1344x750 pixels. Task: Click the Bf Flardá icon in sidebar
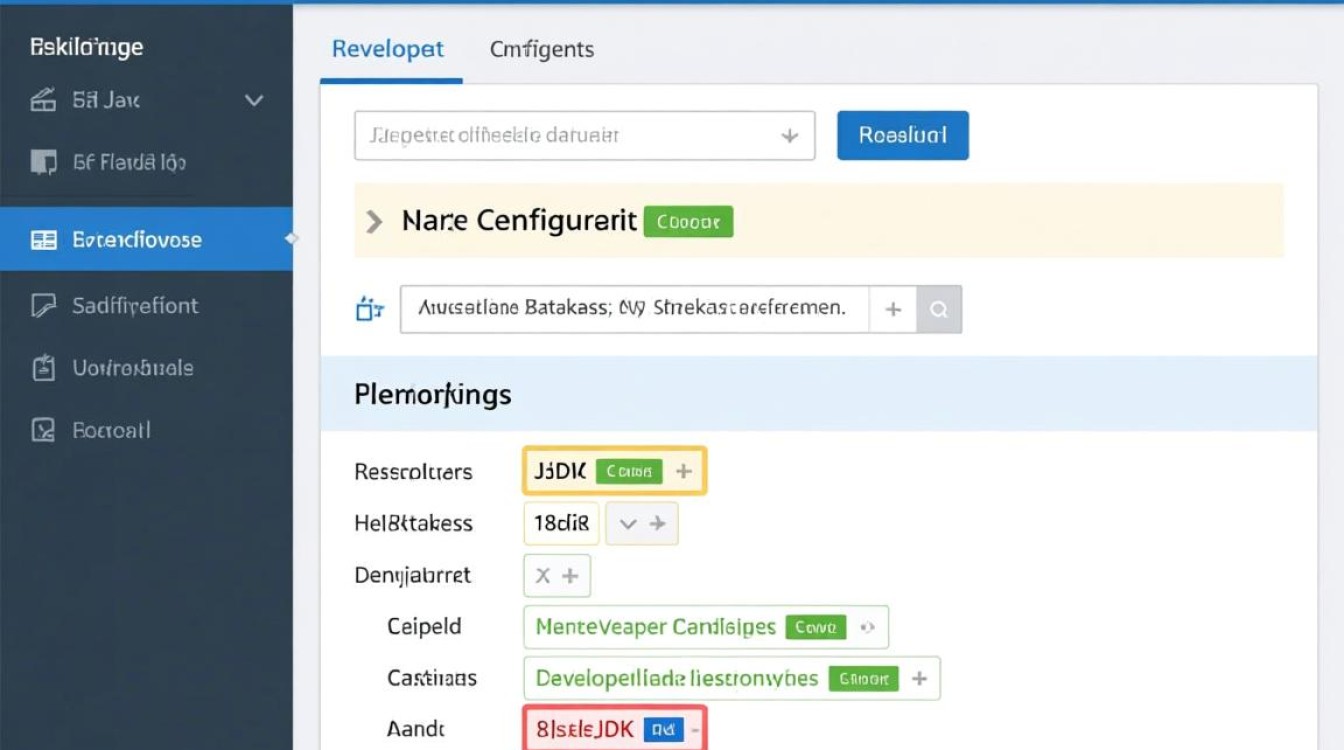pyautogui.click(x=43, y=162)
